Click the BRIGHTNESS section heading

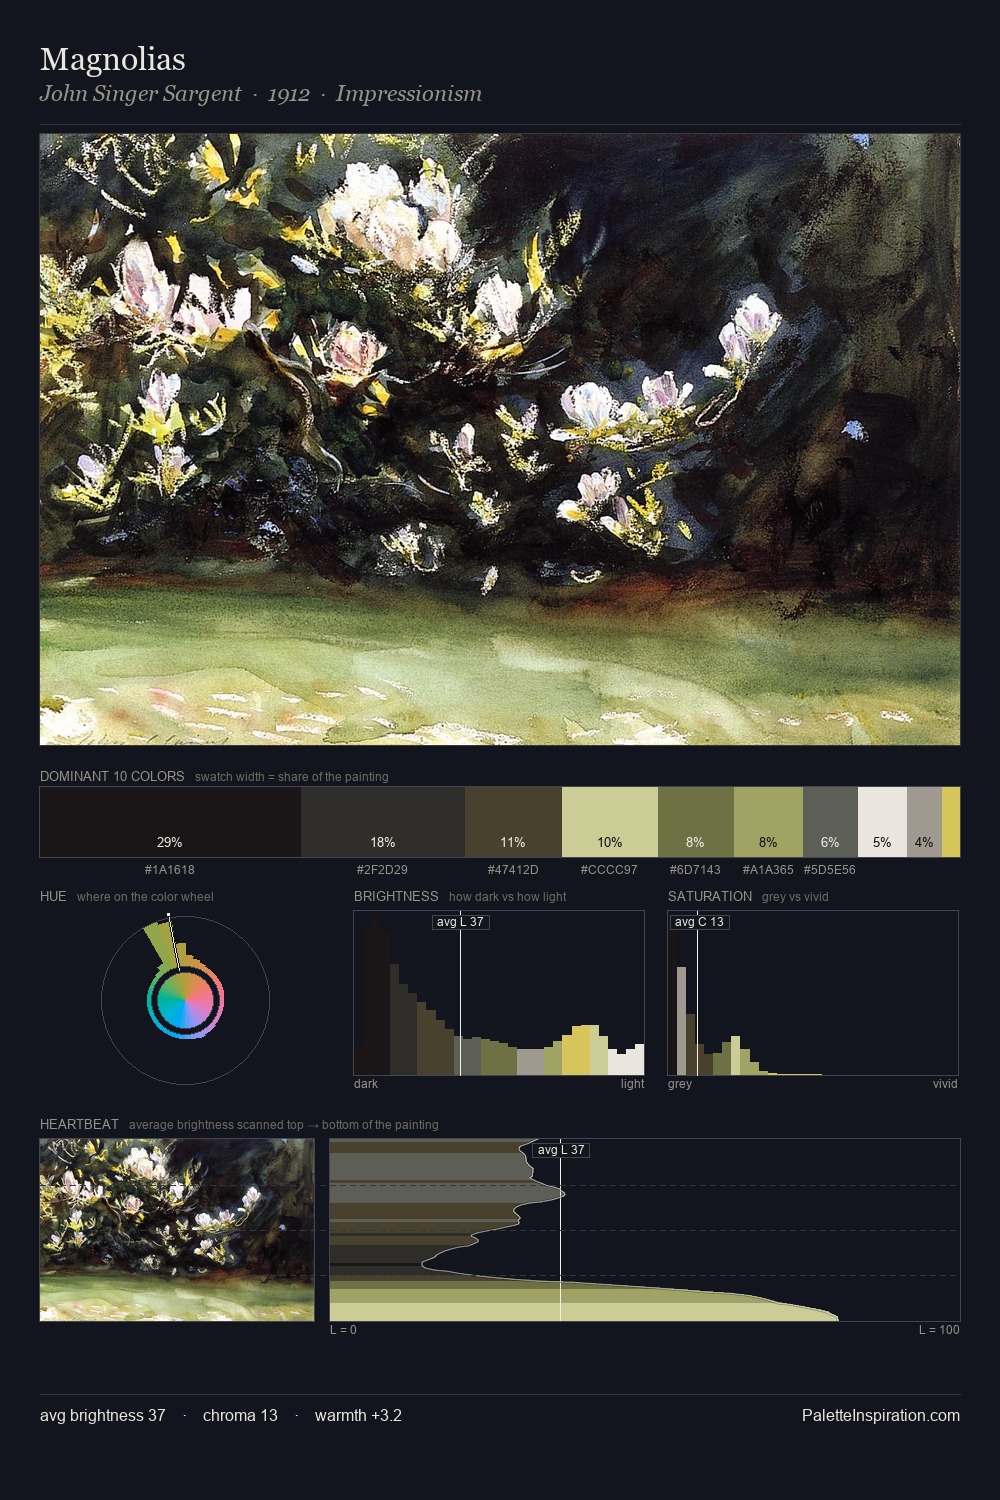pyautogui.click(x=396, y=896)
